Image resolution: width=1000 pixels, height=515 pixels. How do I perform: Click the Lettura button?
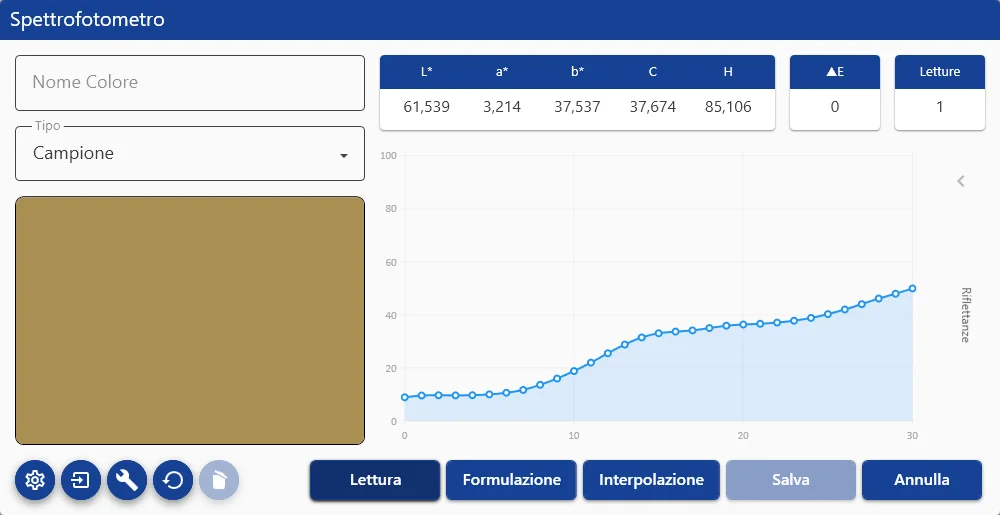click(375, 480)
